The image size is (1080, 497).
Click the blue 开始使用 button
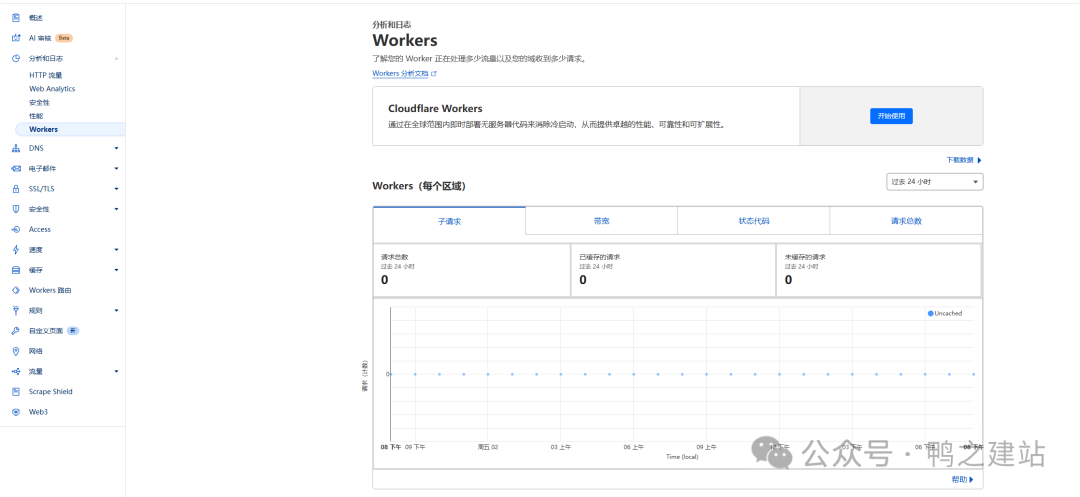click(x=891, y=116)
